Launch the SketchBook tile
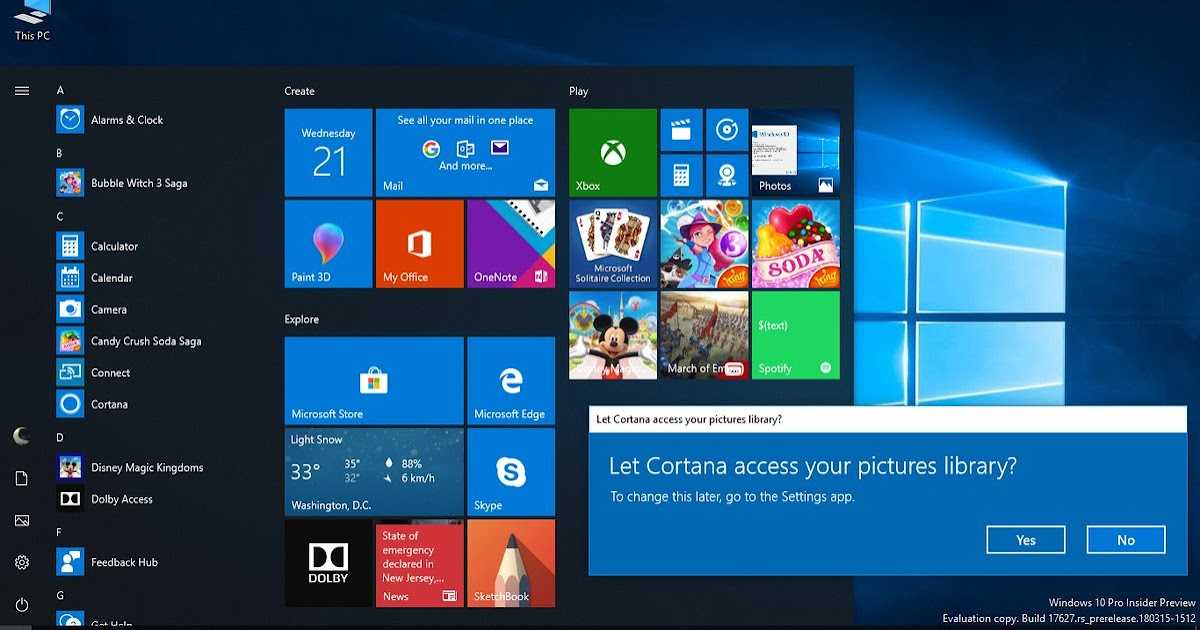 [511, 563]
